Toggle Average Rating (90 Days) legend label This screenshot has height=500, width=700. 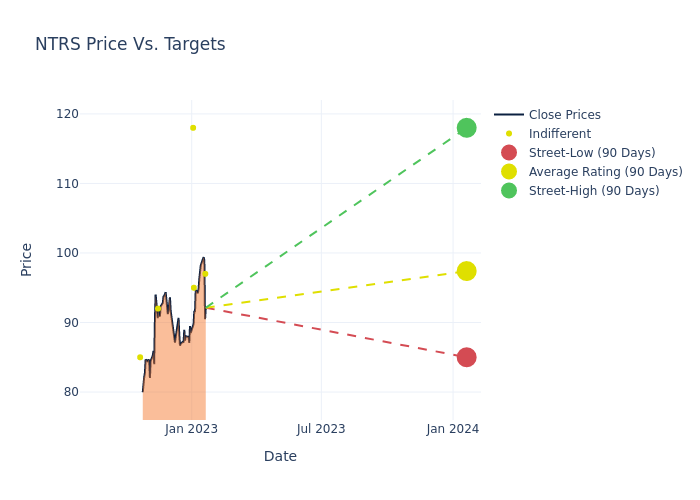(x=605, y=172)
